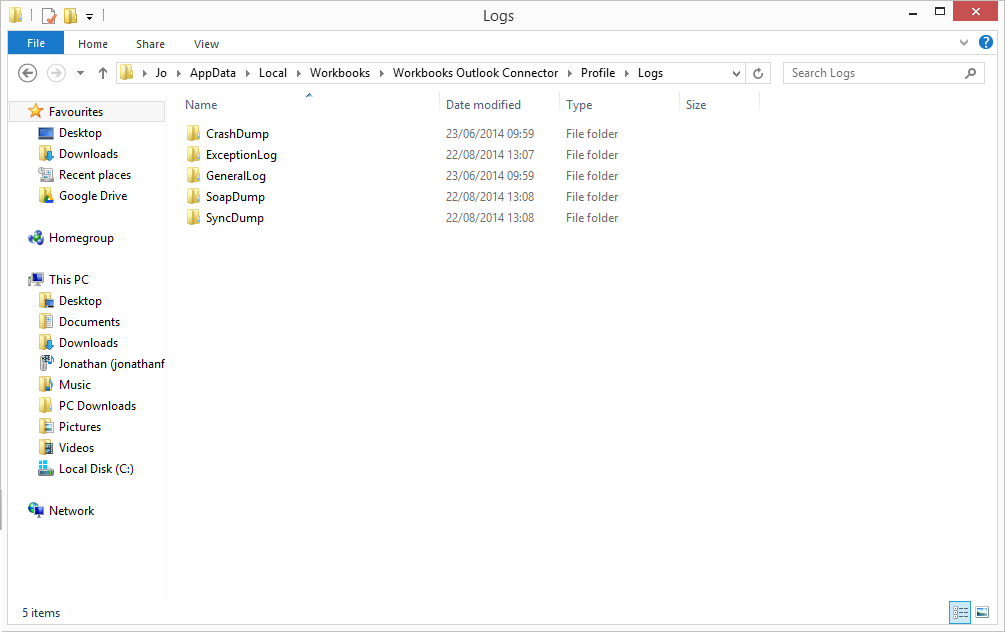Expand subfolders arrow after Workbooks breadcrumb
The width and height of the screenshot is (1005, 632).
tap(381, 73)
